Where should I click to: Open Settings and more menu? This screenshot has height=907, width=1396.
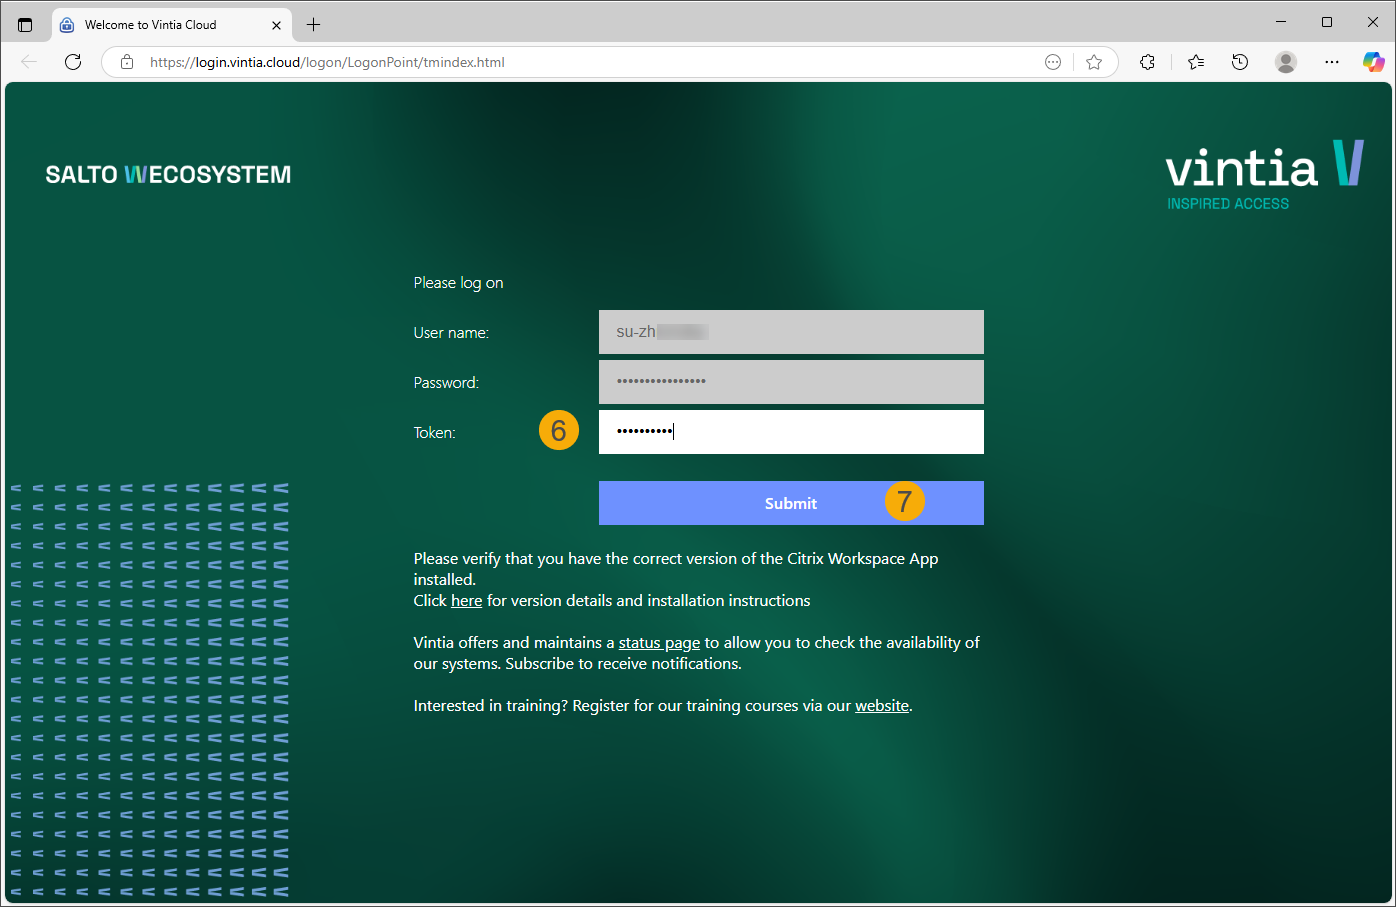(x=1332, y=62)
